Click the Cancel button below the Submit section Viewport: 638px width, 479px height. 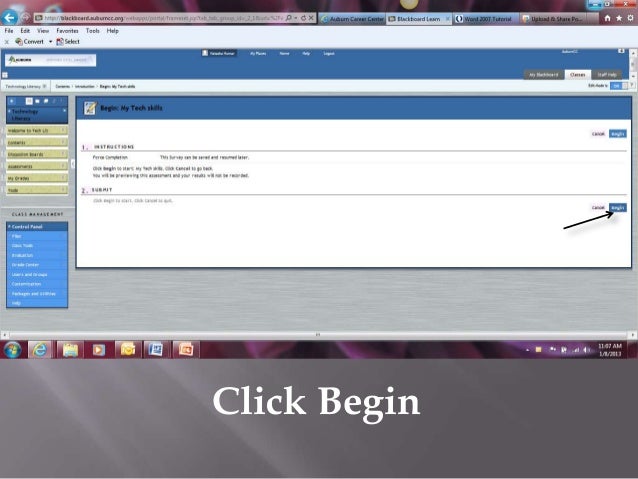[598, 208]
